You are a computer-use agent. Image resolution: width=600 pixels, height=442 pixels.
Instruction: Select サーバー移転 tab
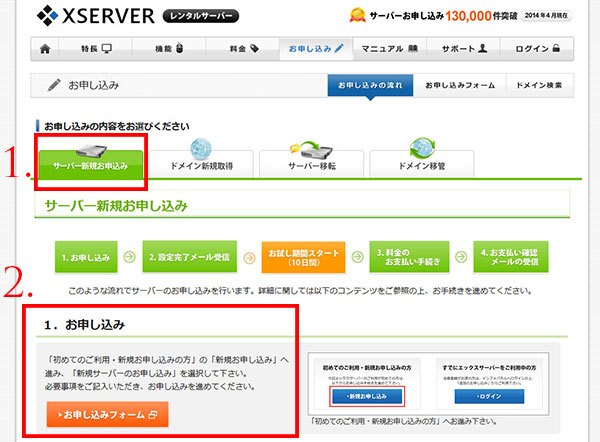313,163
